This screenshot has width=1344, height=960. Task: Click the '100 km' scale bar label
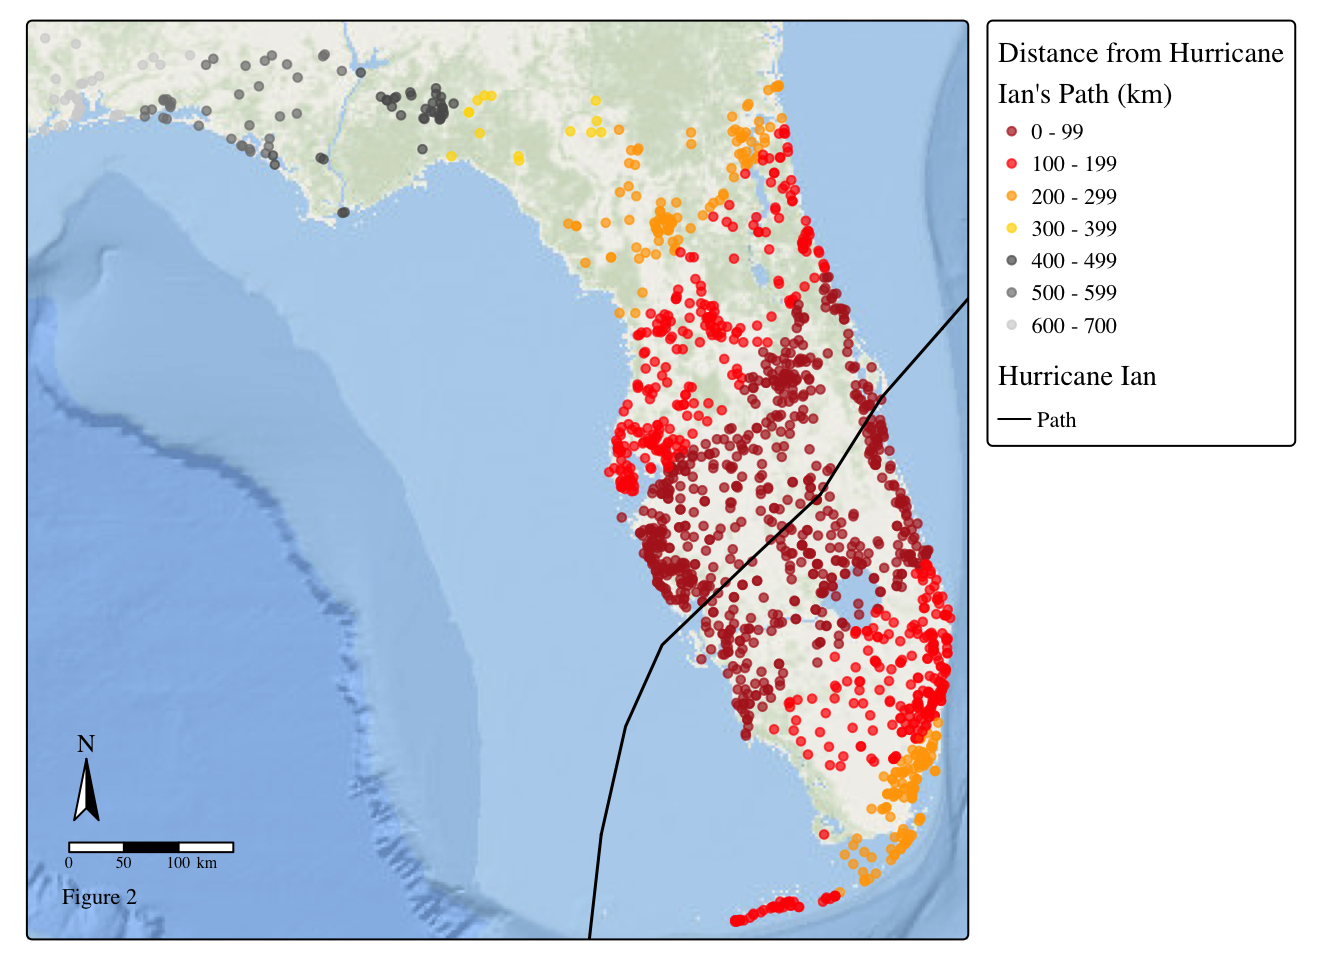tap(191, 863)
